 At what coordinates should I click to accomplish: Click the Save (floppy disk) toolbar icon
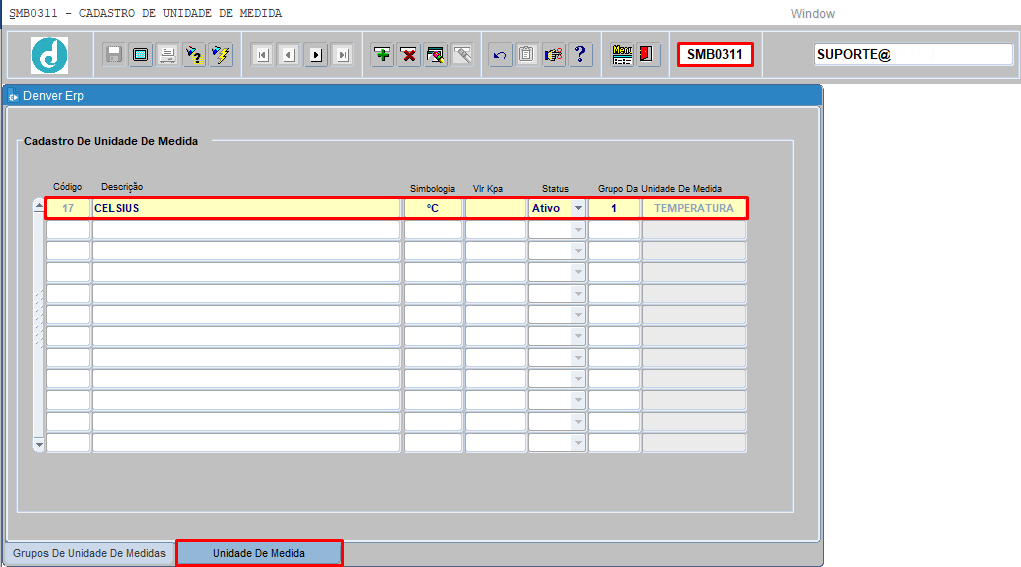tap(114, 55)
